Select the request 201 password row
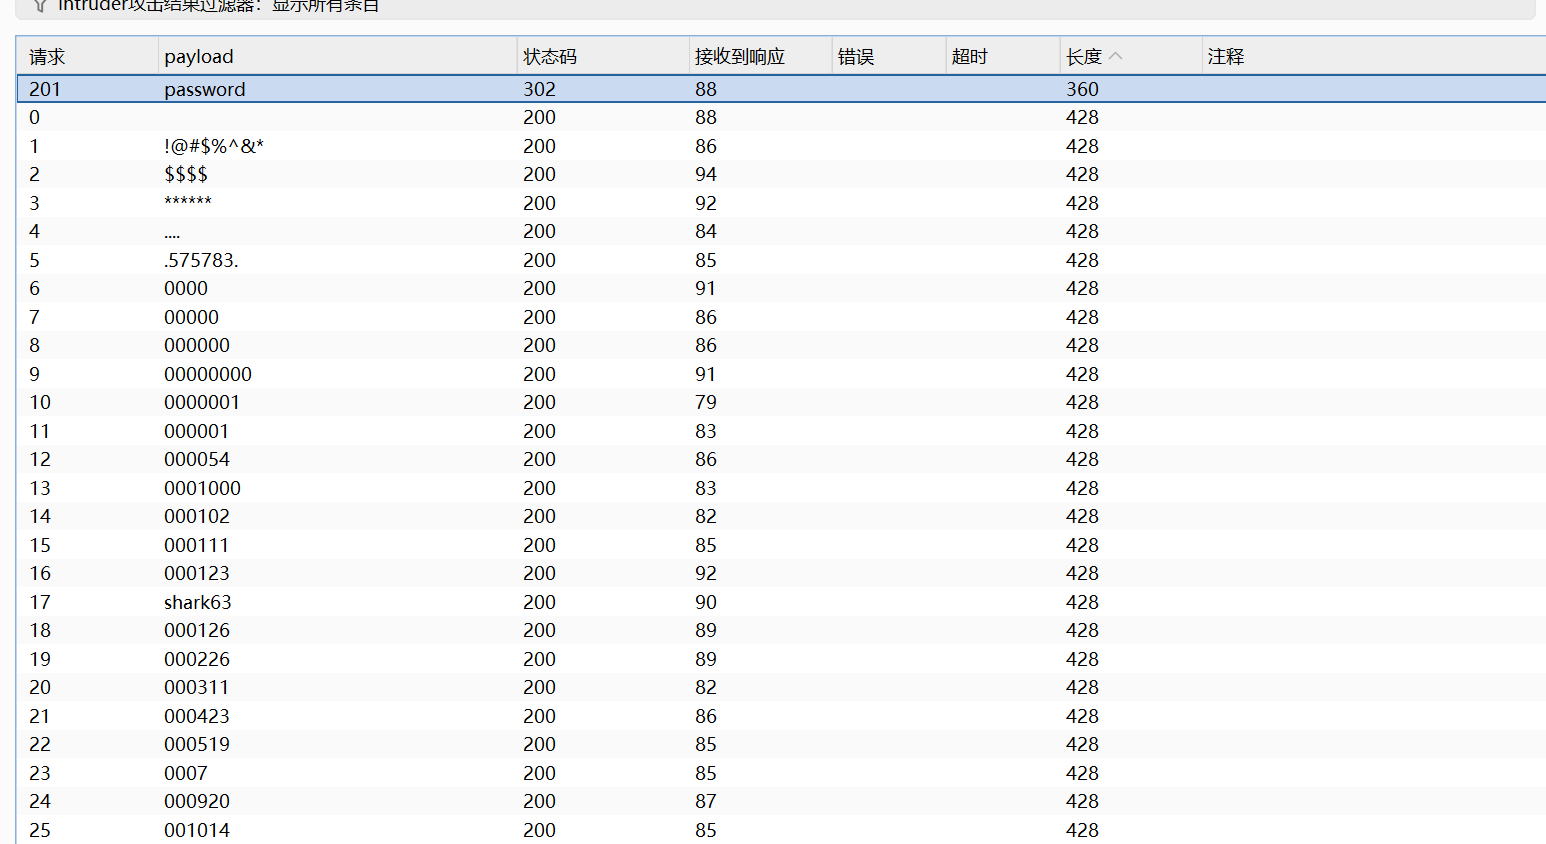Viewport: 1546px width, 844px height. pos(400,89)
